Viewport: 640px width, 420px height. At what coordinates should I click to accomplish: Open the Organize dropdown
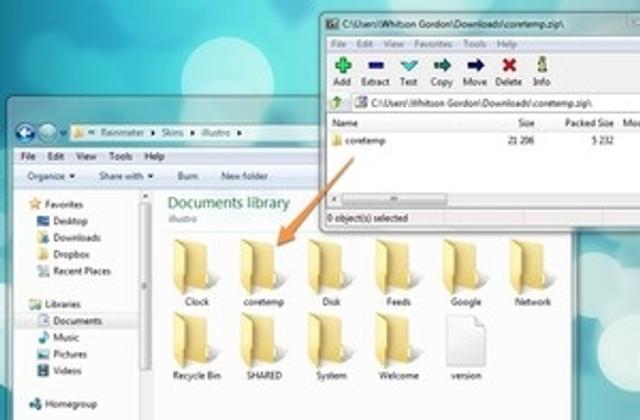click(51, 176)
